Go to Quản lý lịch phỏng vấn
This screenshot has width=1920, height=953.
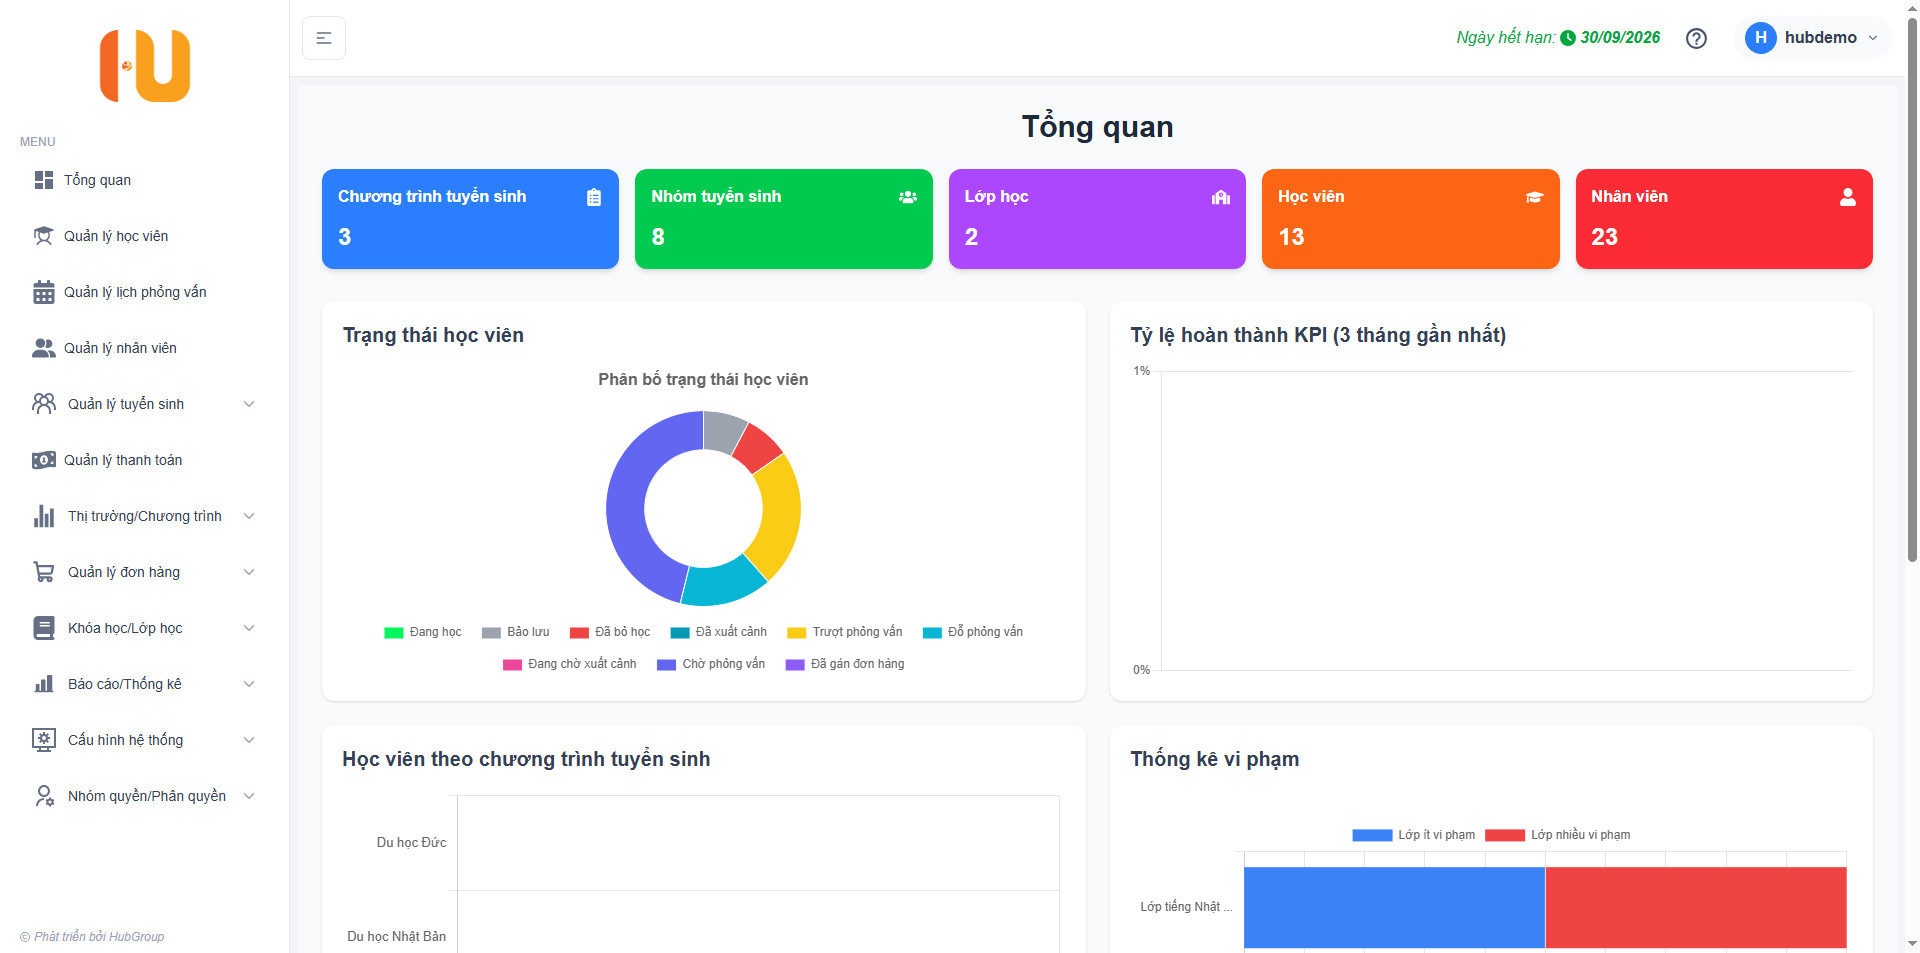[135, 292]
